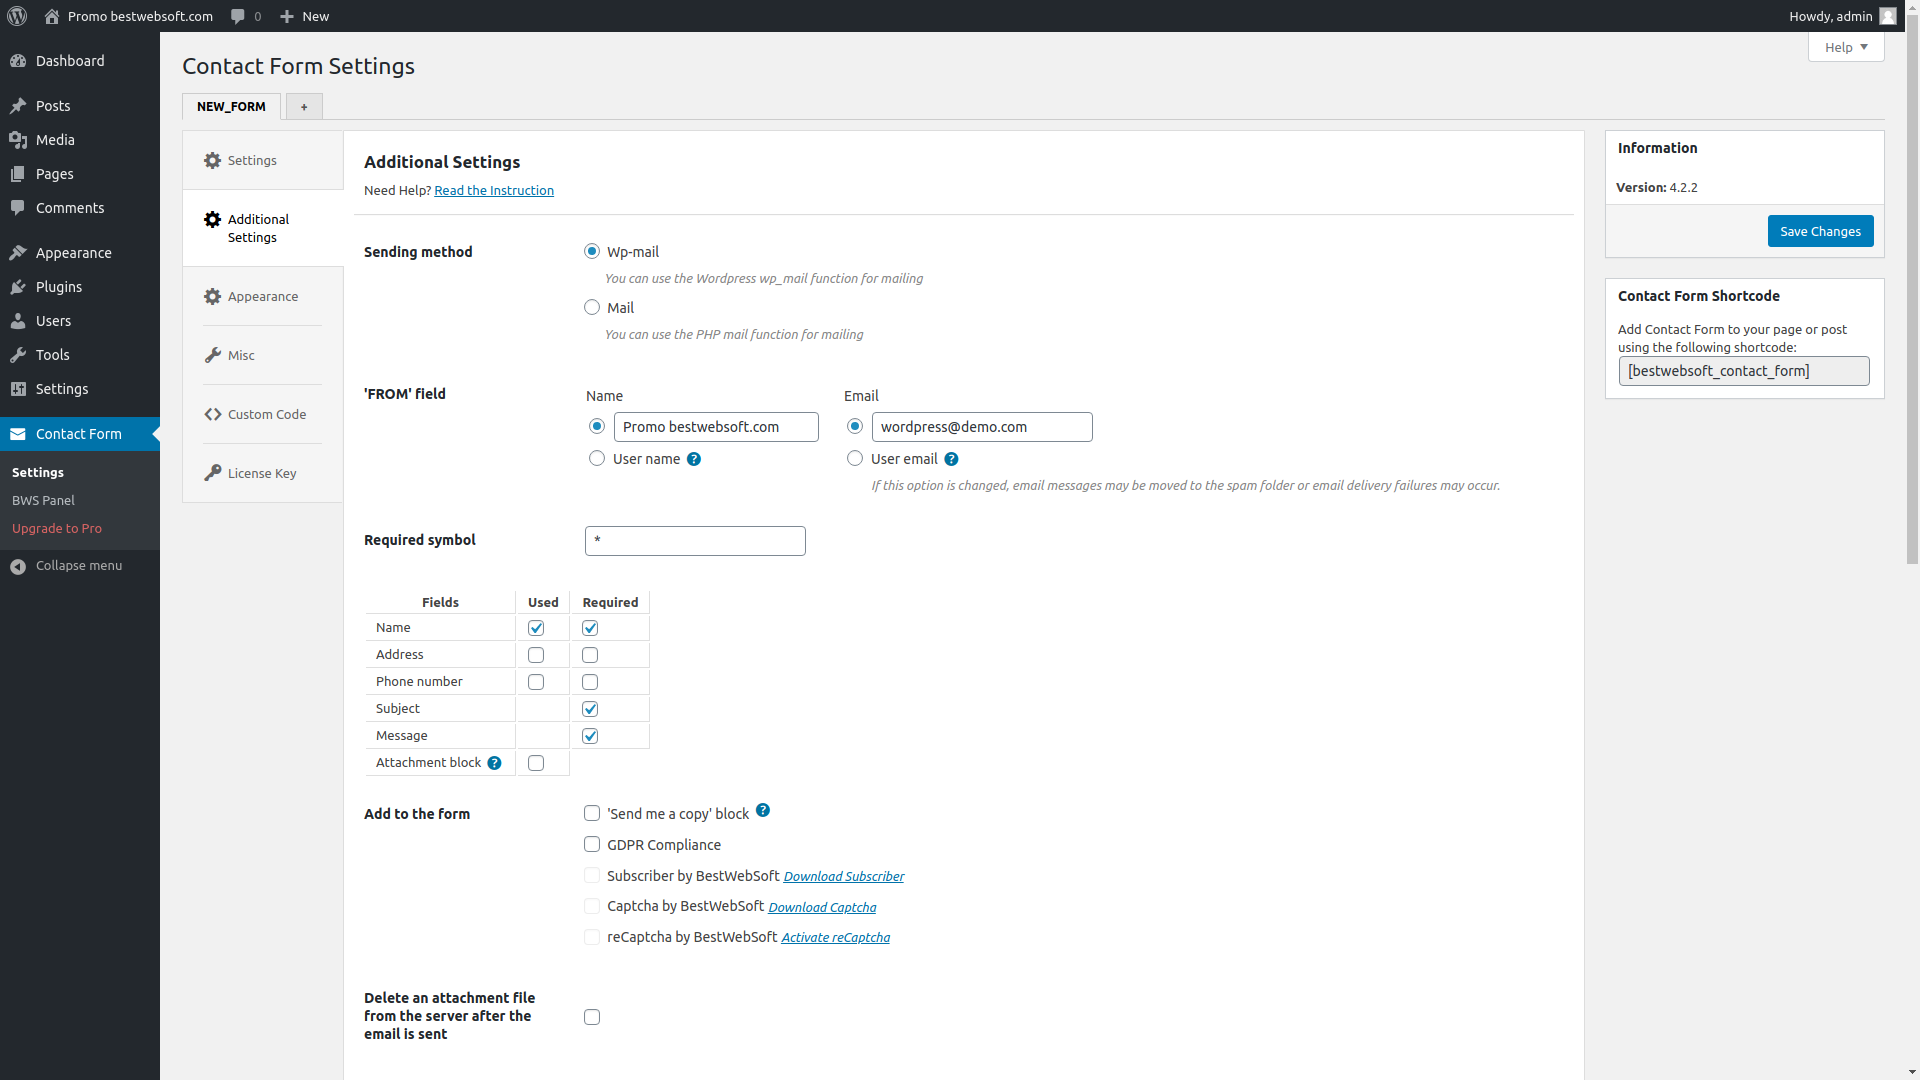Click the Settings gear icon in sidebar
The image size is (1920, 1080).
tap(18, 388)
